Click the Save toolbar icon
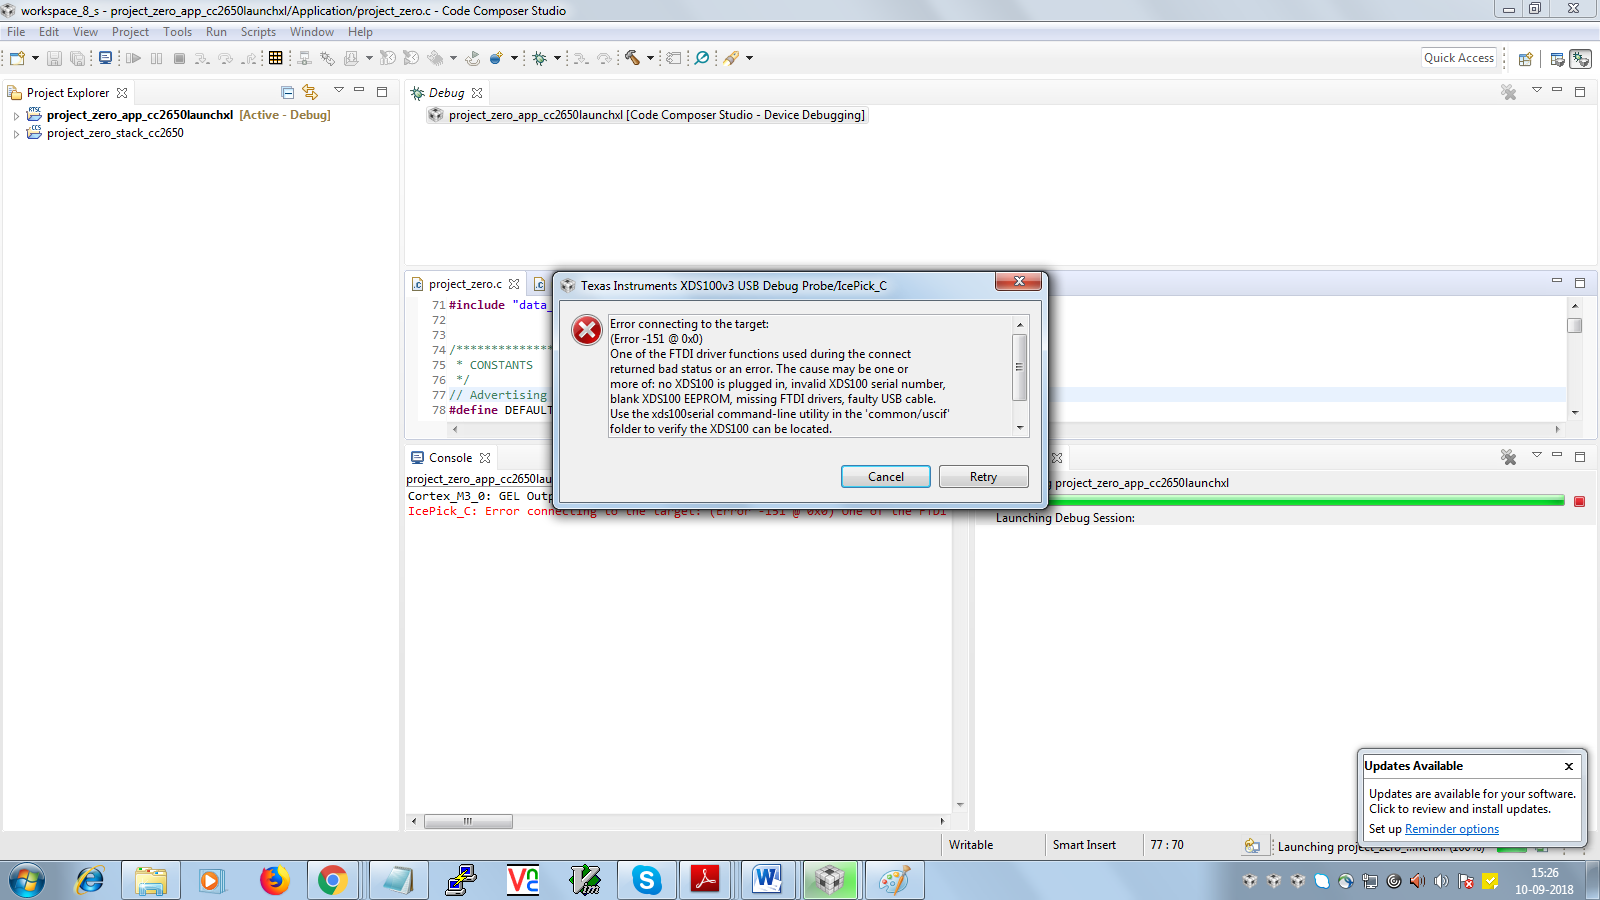The image size is (1600, 900). coord(54,58)
